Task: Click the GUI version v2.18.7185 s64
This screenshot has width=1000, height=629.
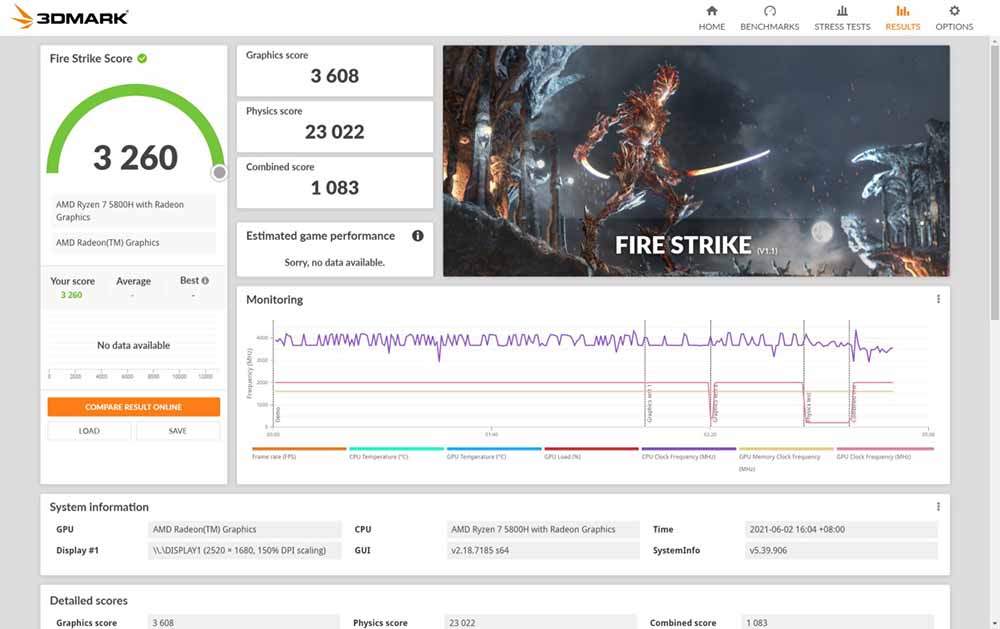Action: tap(543, 551)
